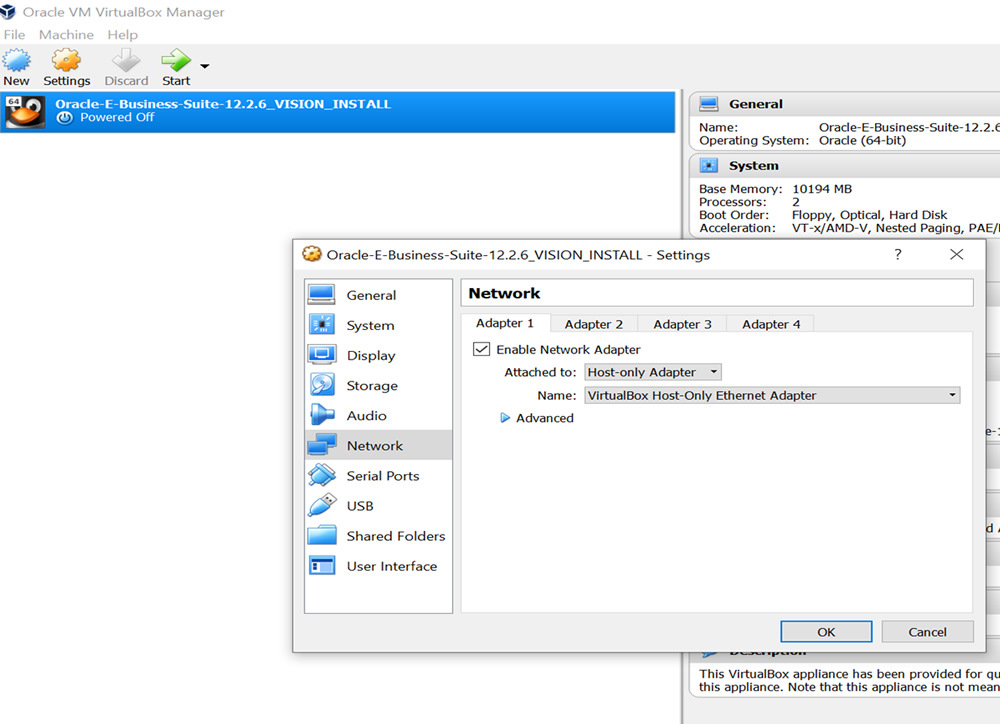Open the Machine menu
This screenshot has width=1000, height=724.
[66, 35]
